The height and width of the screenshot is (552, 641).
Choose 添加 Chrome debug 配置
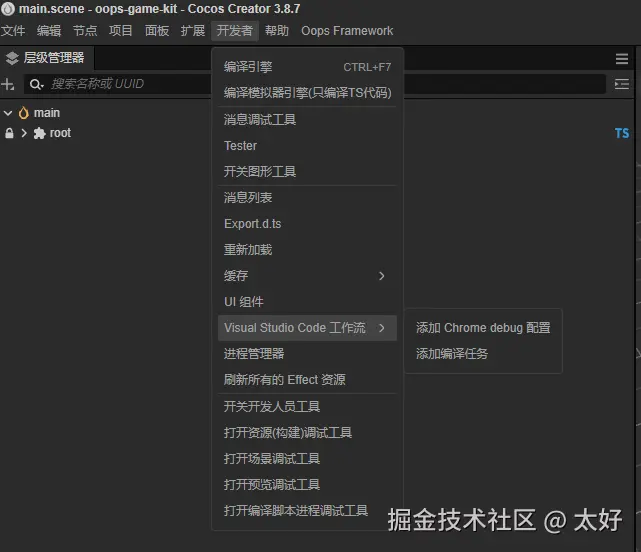(483, 328)
